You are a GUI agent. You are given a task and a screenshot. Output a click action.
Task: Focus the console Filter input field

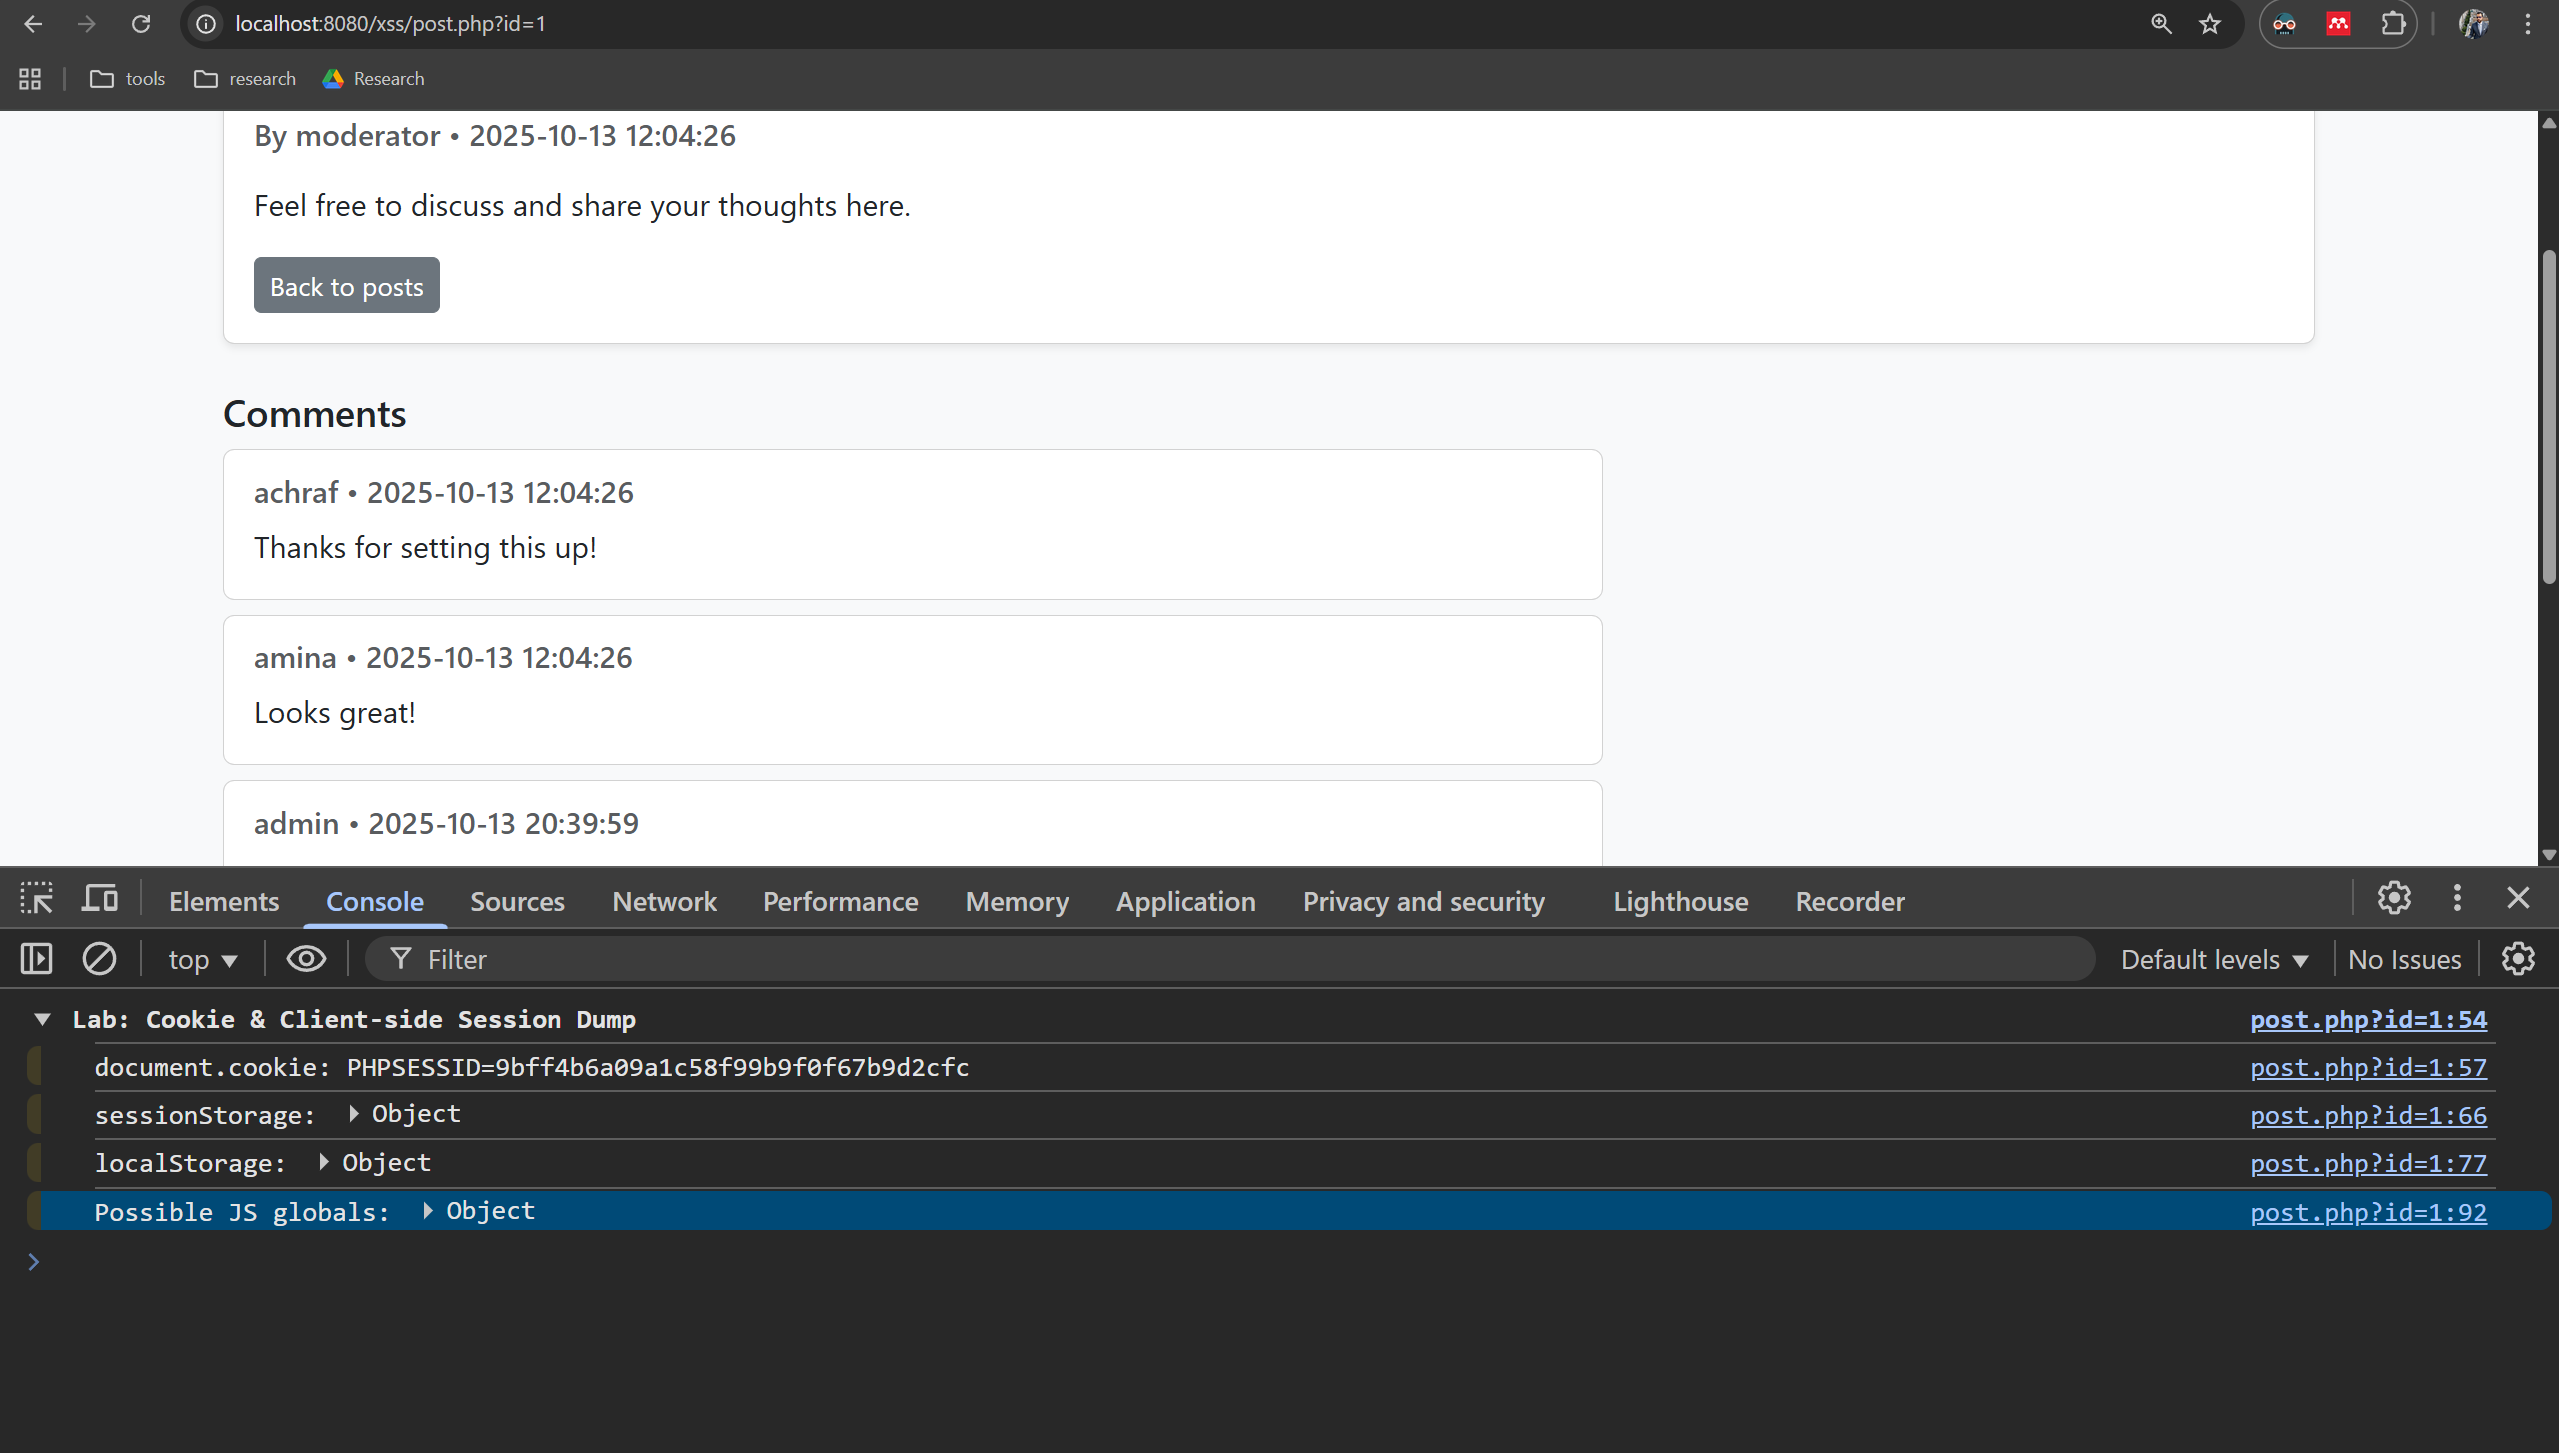(1240, 960)
